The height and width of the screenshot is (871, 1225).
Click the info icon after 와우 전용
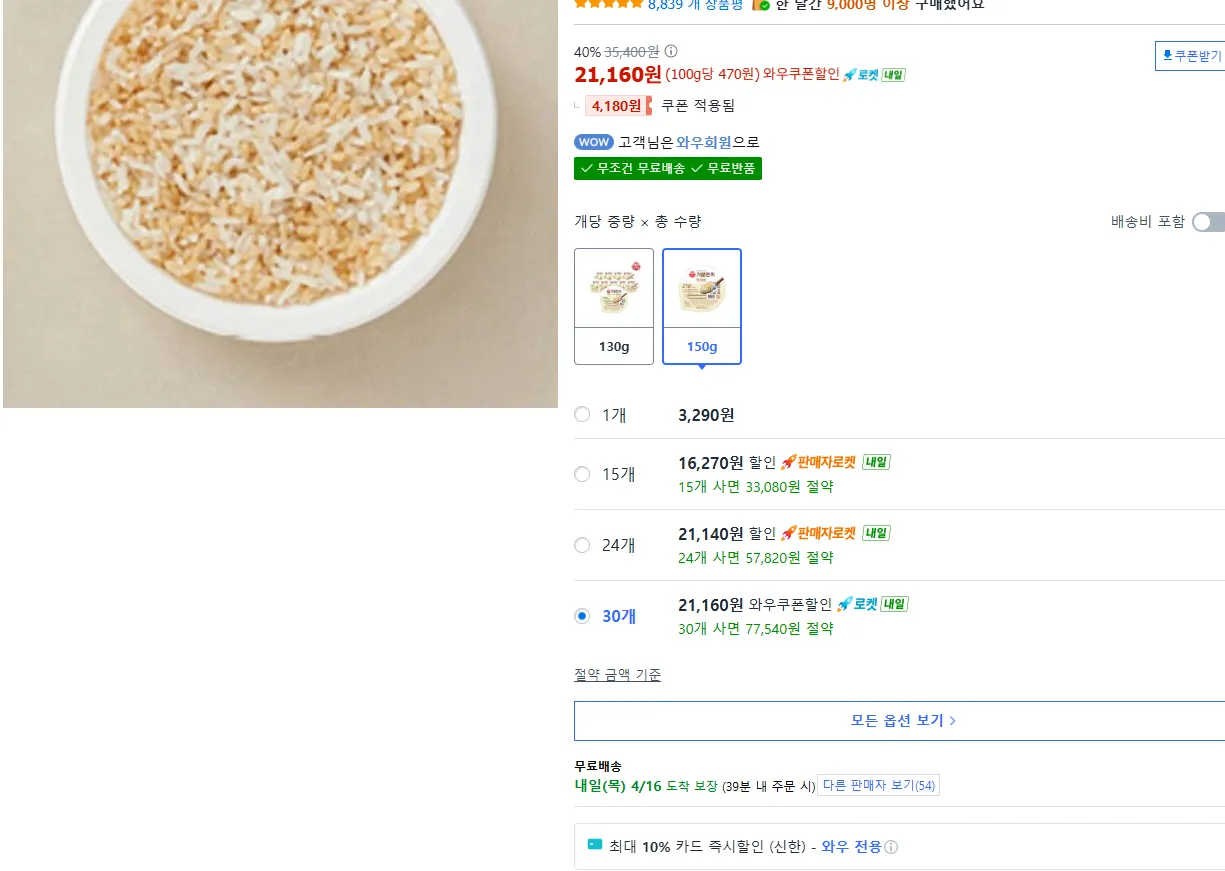(x=891, y=847)
